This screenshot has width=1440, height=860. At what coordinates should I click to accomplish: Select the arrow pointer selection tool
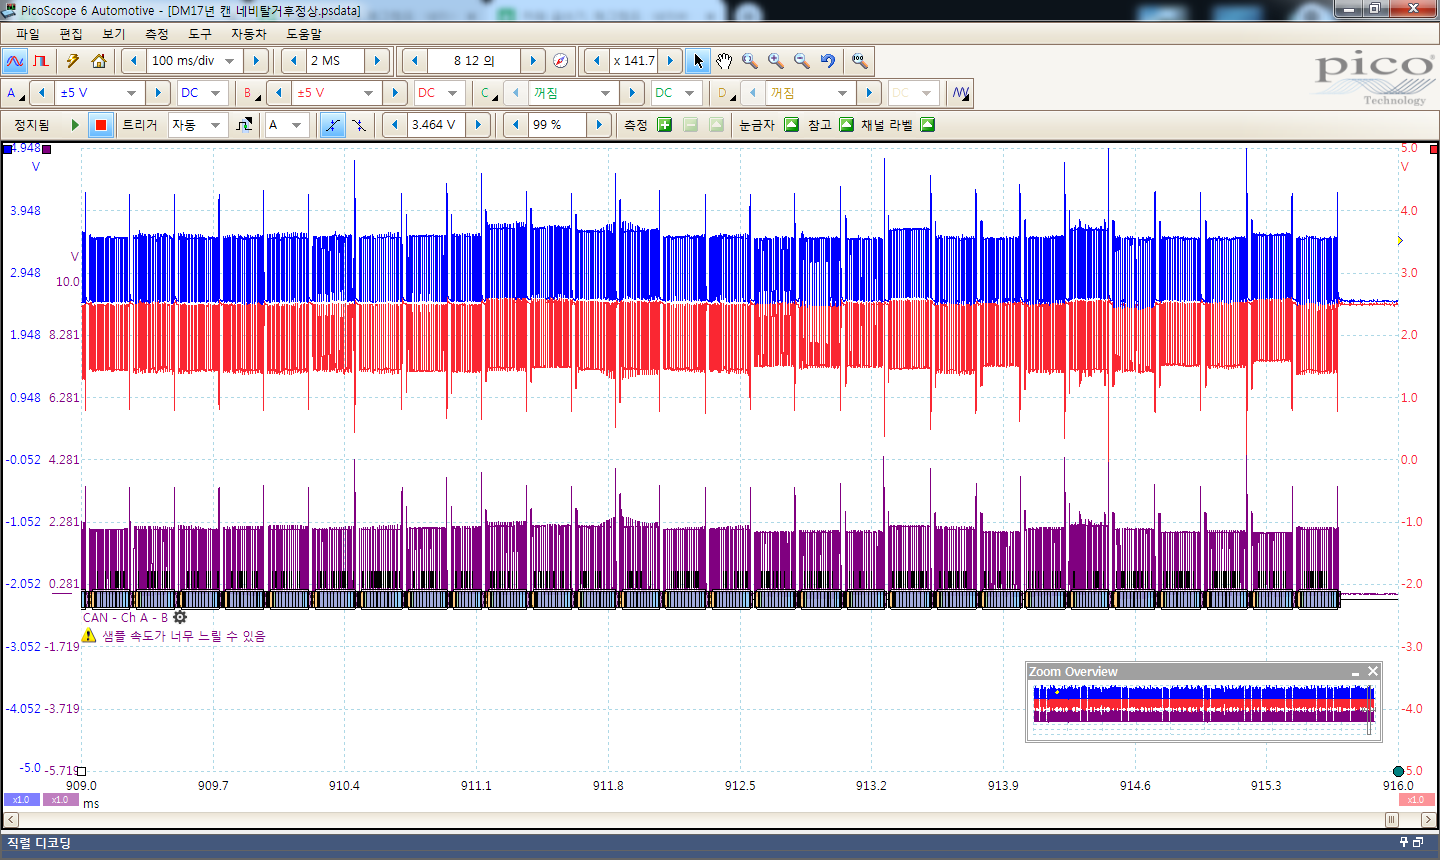698,61
